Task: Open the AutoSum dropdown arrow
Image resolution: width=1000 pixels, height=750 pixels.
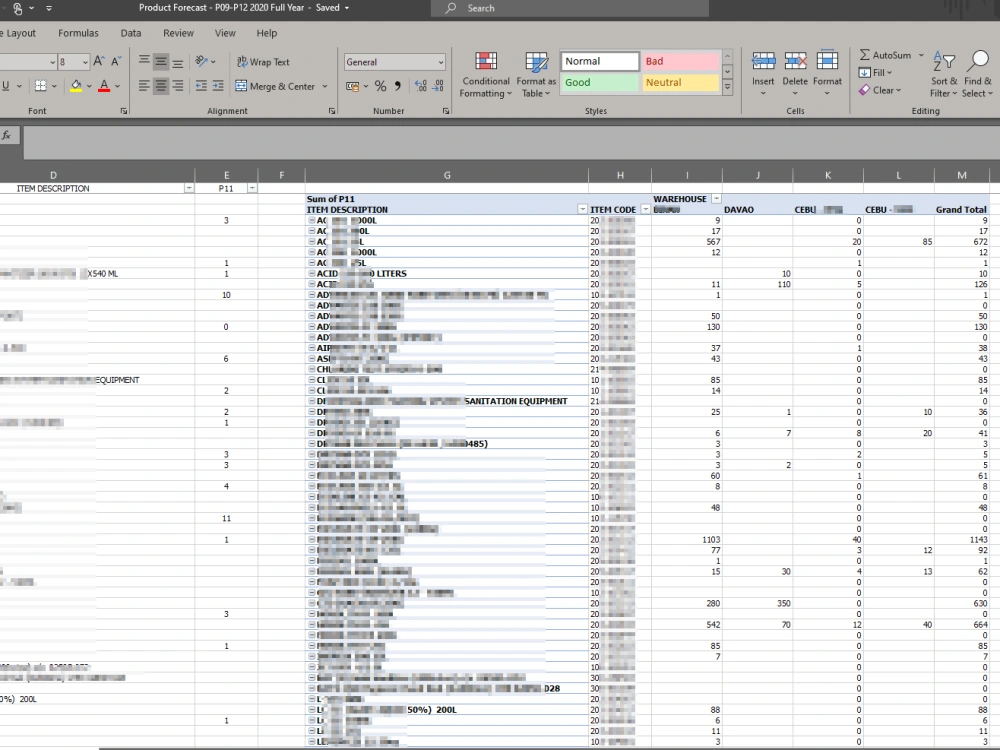Action: click(x=921, y=55)
